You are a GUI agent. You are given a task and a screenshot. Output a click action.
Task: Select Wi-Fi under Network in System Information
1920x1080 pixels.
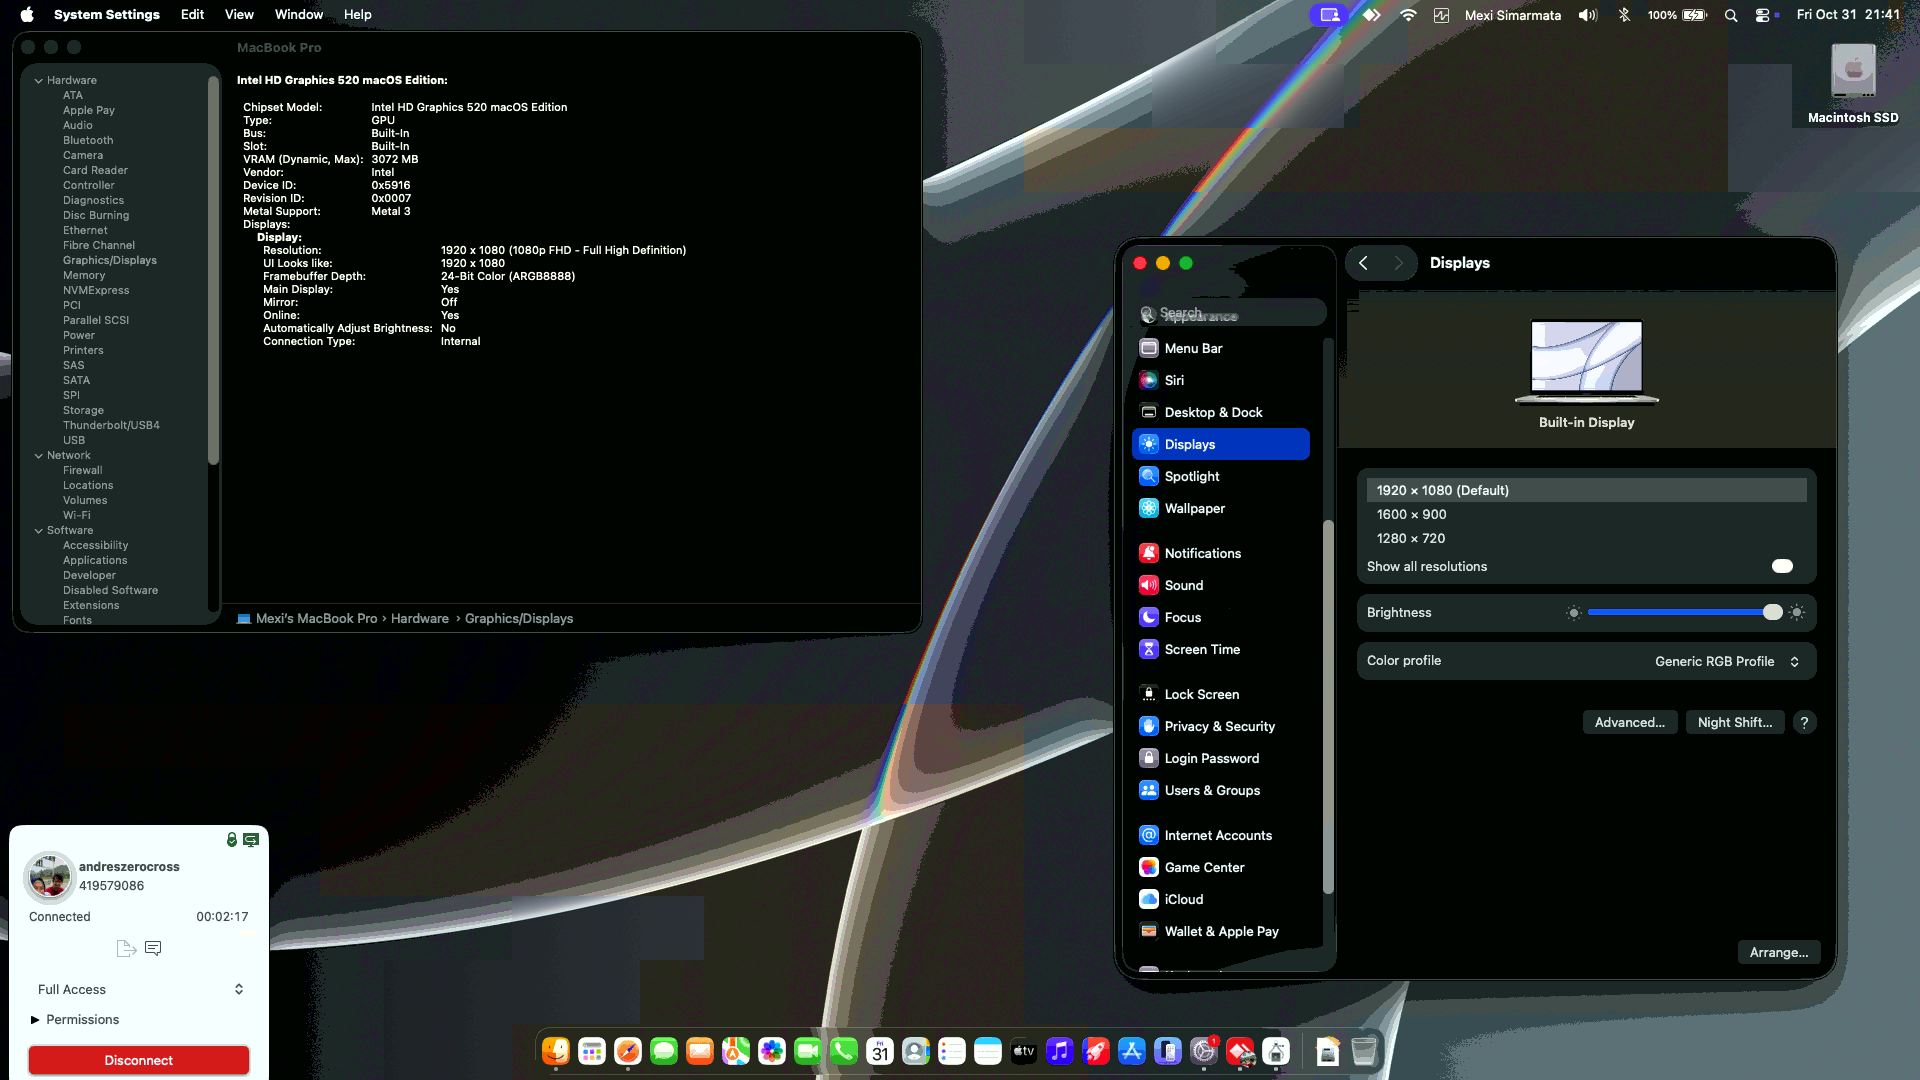77,515
